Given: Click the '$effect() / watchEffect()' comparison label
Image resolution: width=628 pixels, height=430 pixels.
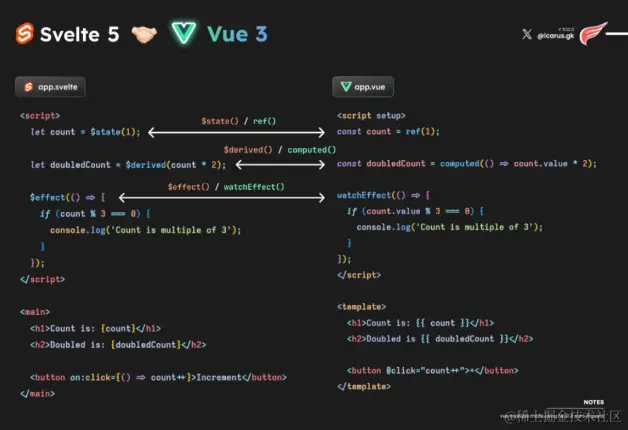Looking at the screenshot, I should [x=226, y=187].
